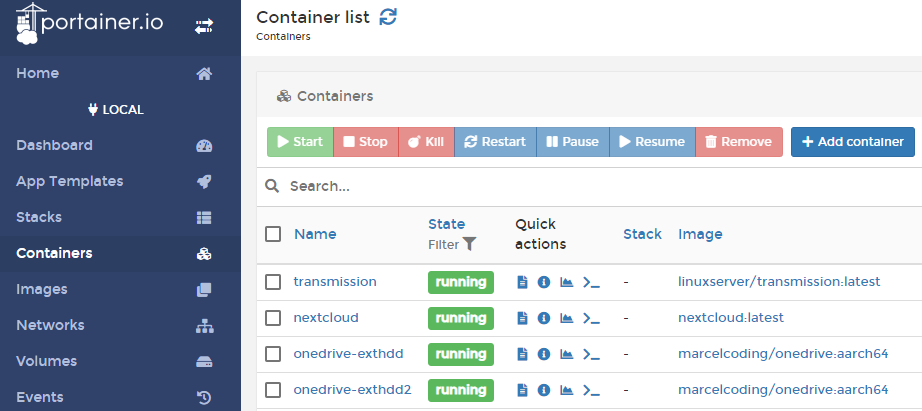Click the LOCAL endpoint label
This screenshot has height=411, width=922.
(x=116, y=110)
